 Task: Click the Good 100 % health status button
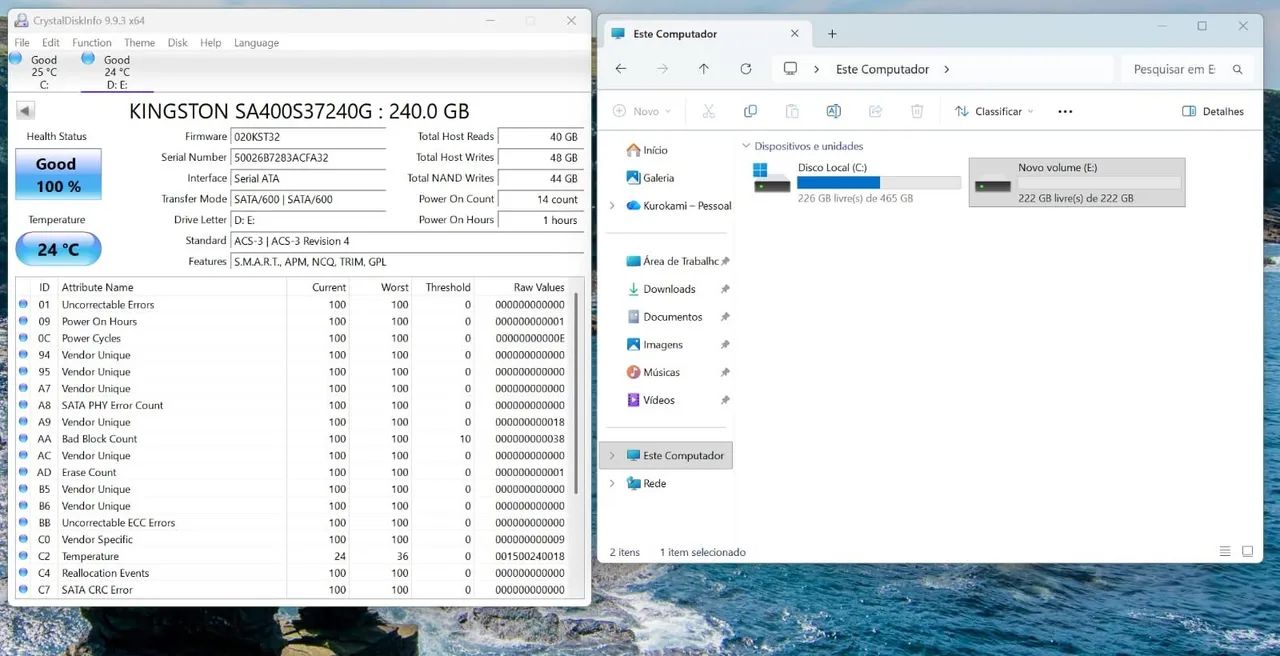point(58,174)
